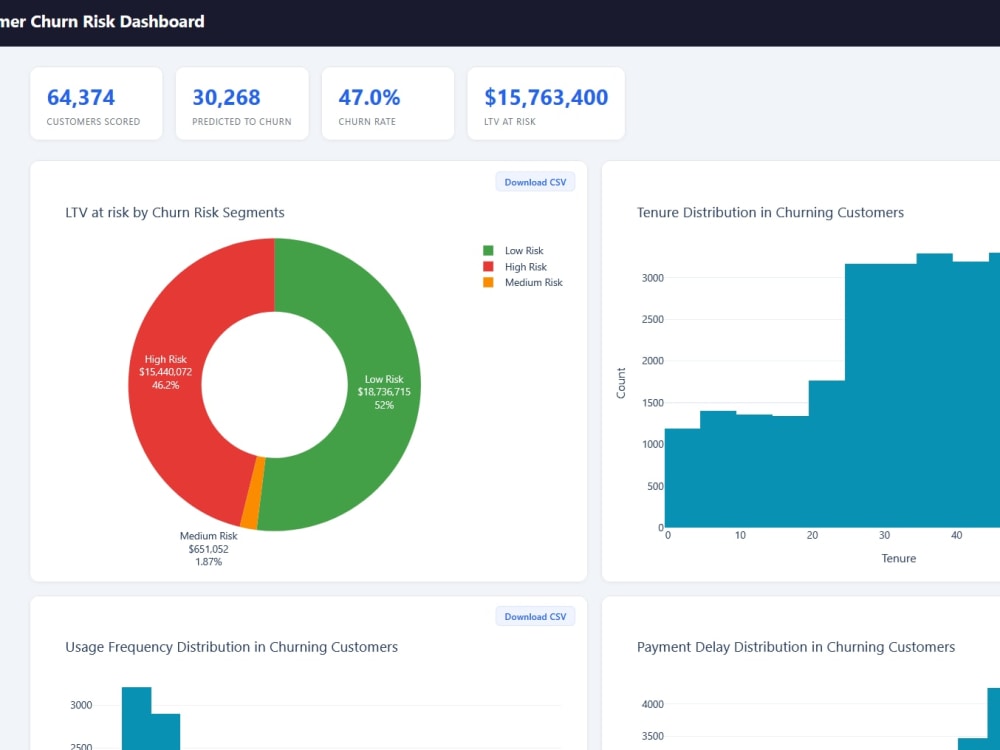Click the first tenure histogram bar near 0

tap(682, 478)
